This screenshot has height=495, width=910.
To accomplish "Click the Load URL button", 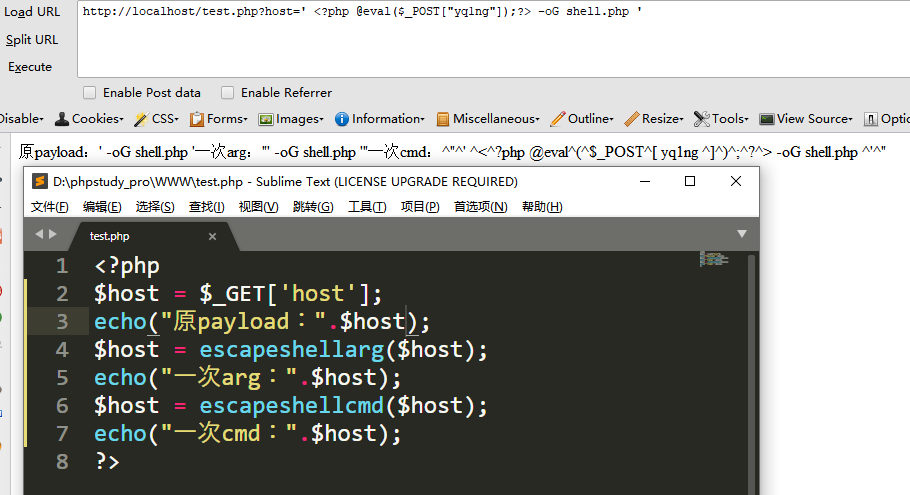I will 32,12.
